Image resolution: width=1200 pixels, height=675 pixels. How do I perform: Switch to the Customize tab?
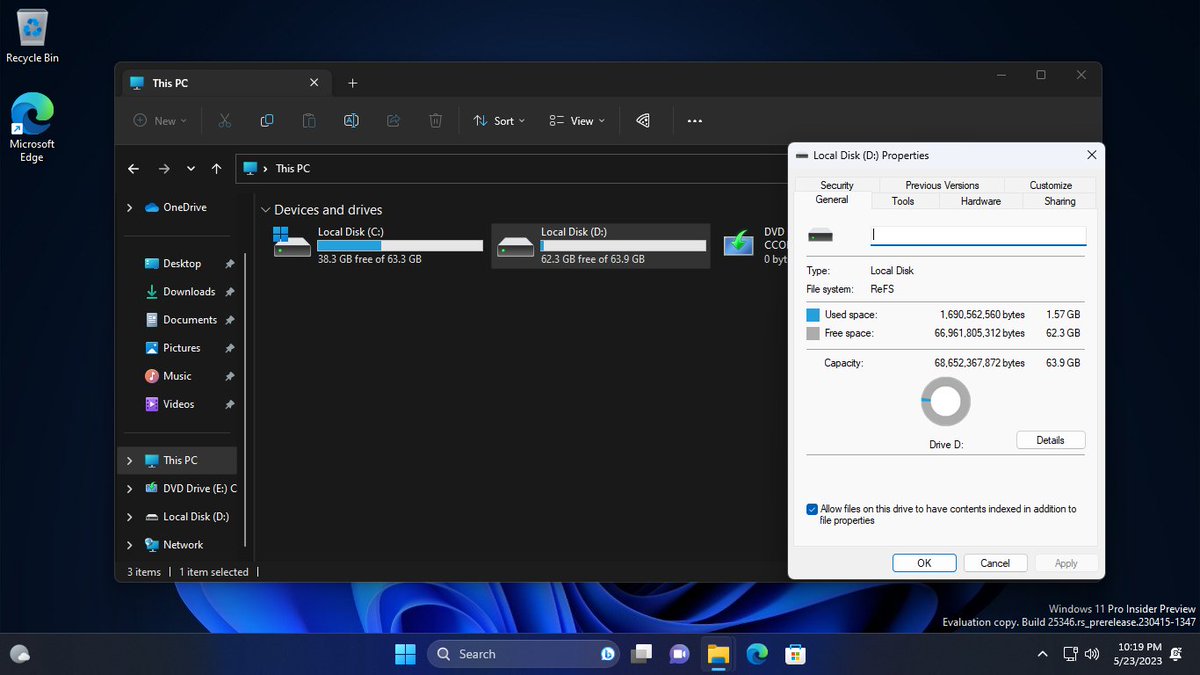(1051, 185)
